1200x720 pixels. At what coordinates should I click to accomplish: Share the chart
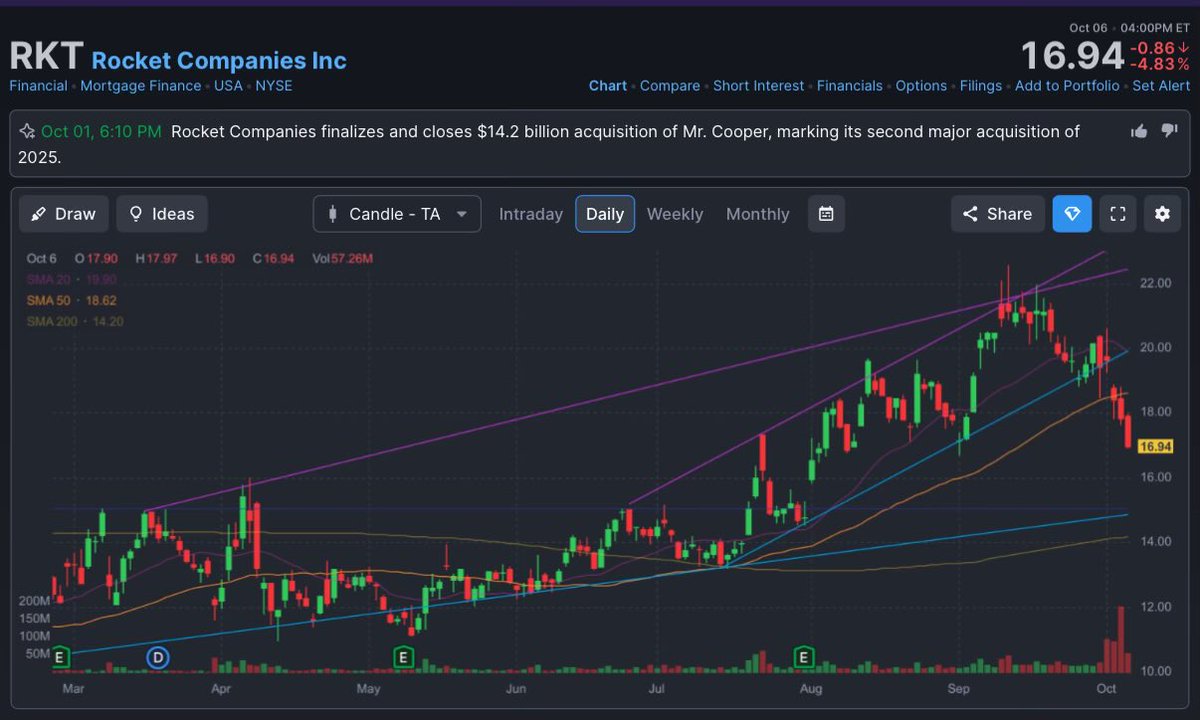click(x=998, y=214)
